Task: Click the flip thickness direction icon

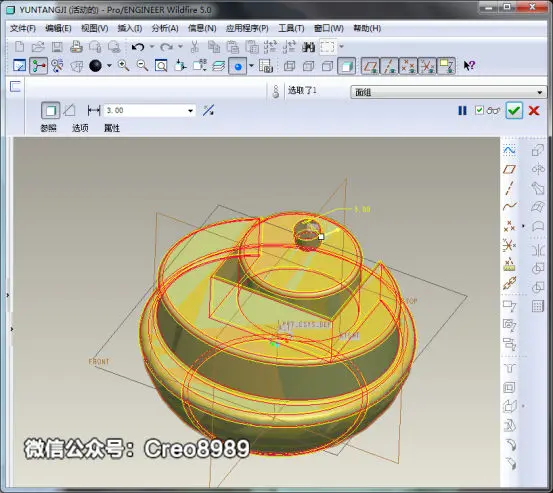Action: (208, 111)
